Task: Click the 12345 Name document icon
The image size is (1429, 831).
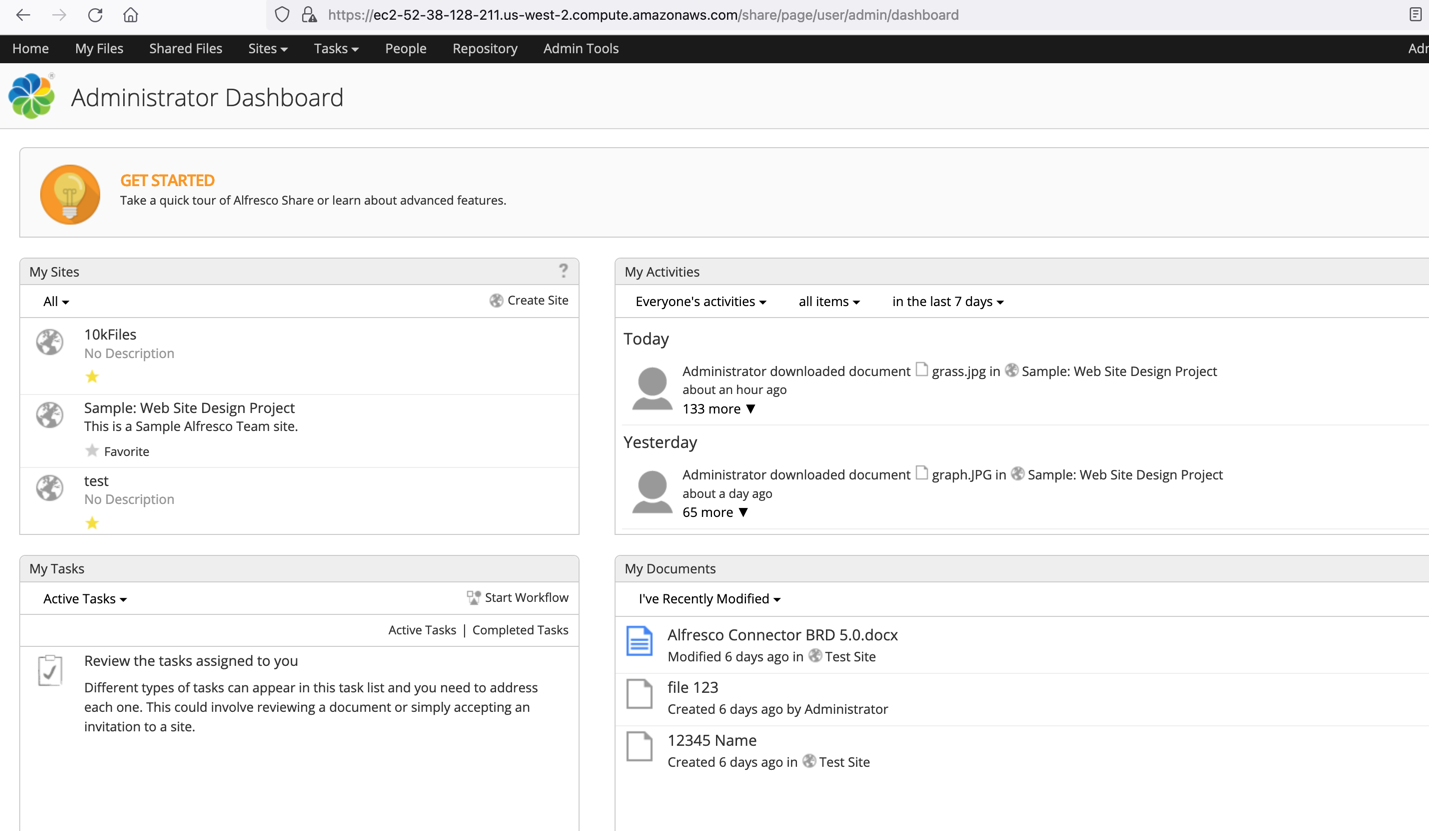Action: 639,746
